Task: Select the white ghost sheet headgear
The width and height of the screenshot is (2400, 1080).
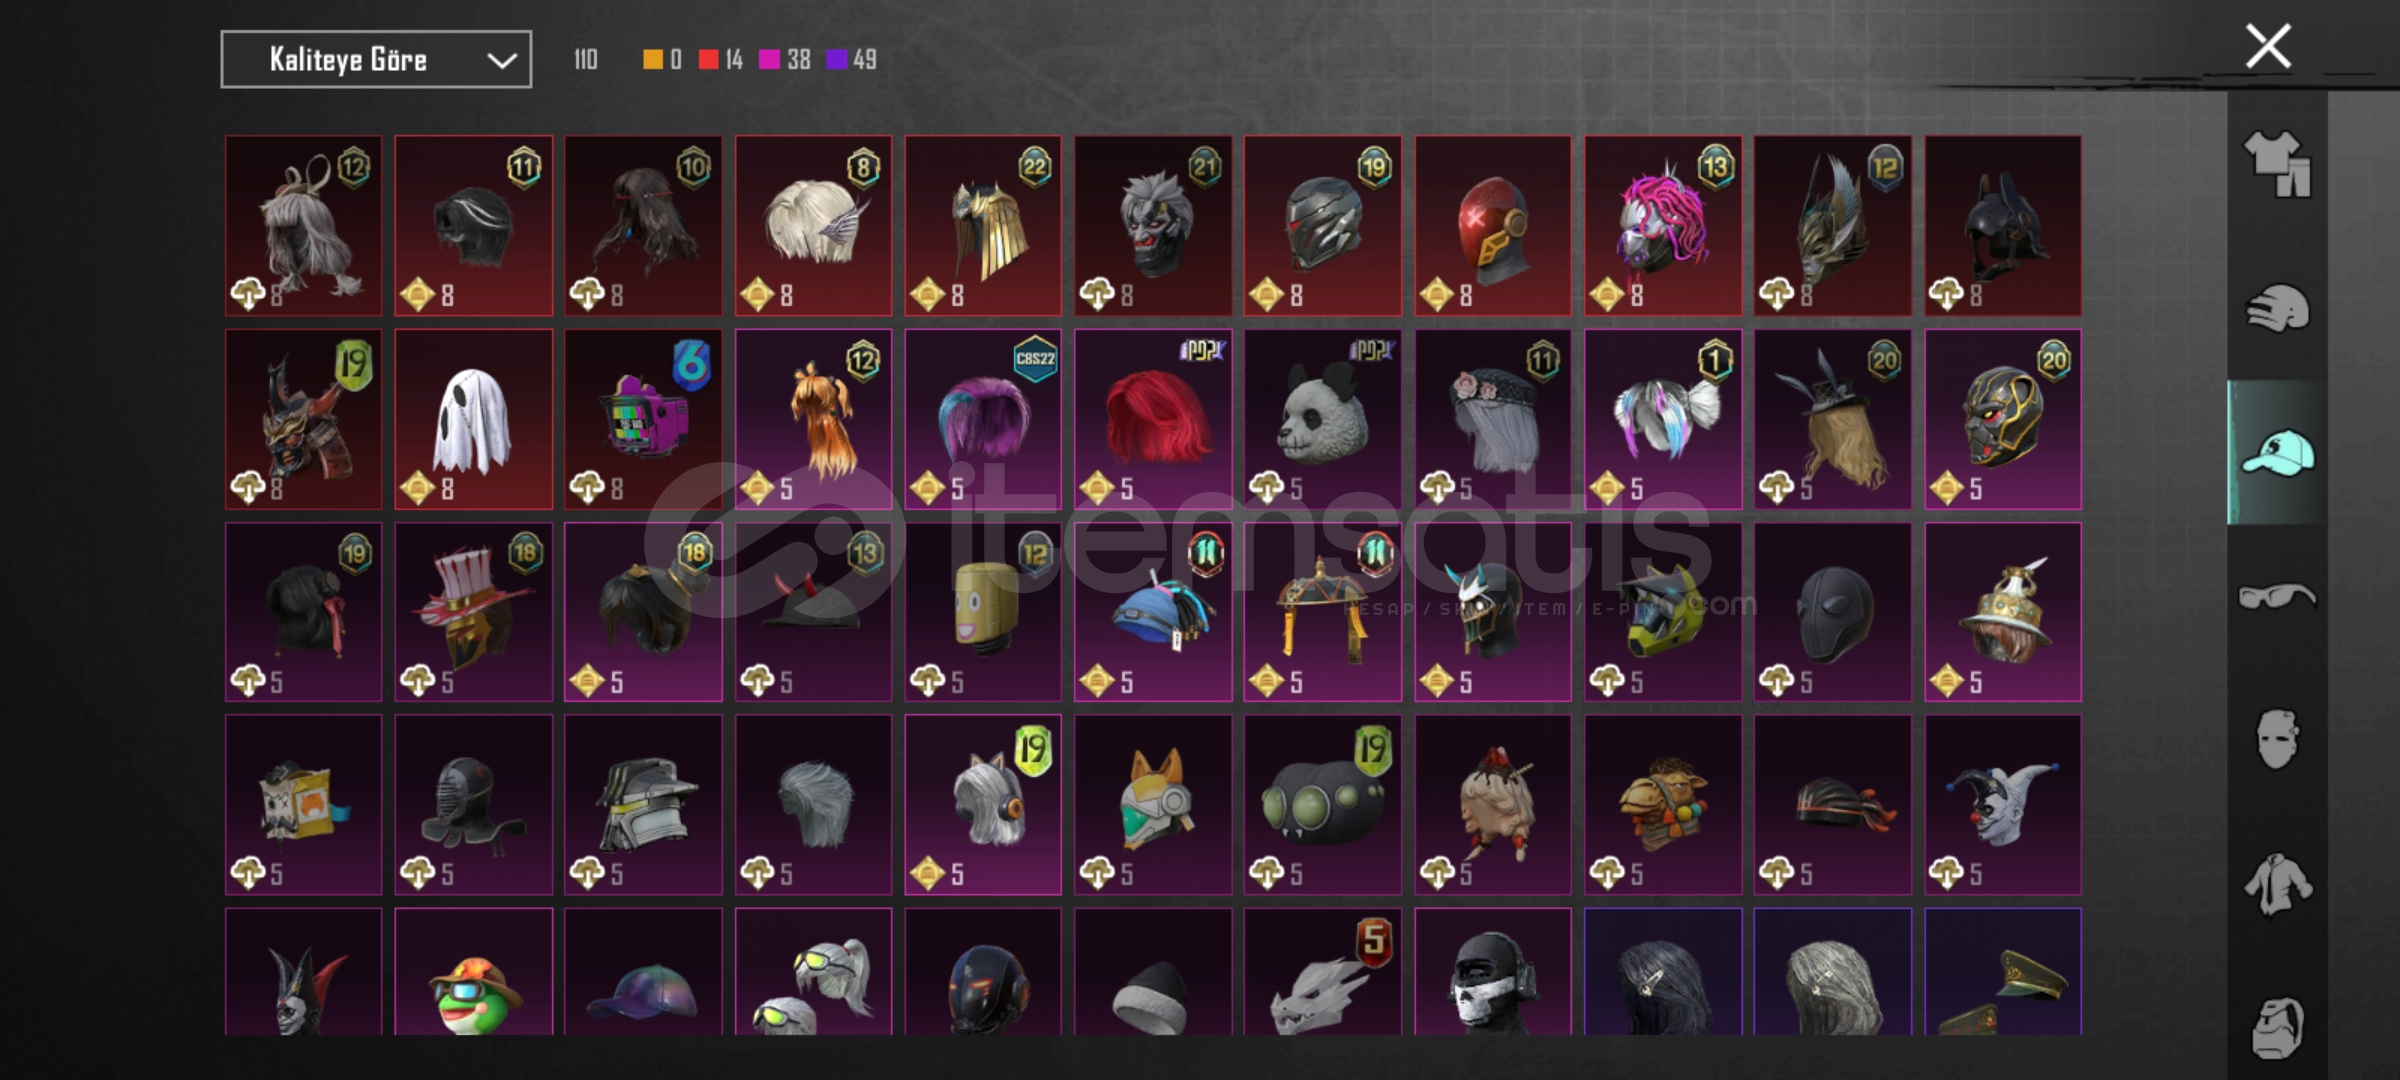Action: click(x=473, y=419)
